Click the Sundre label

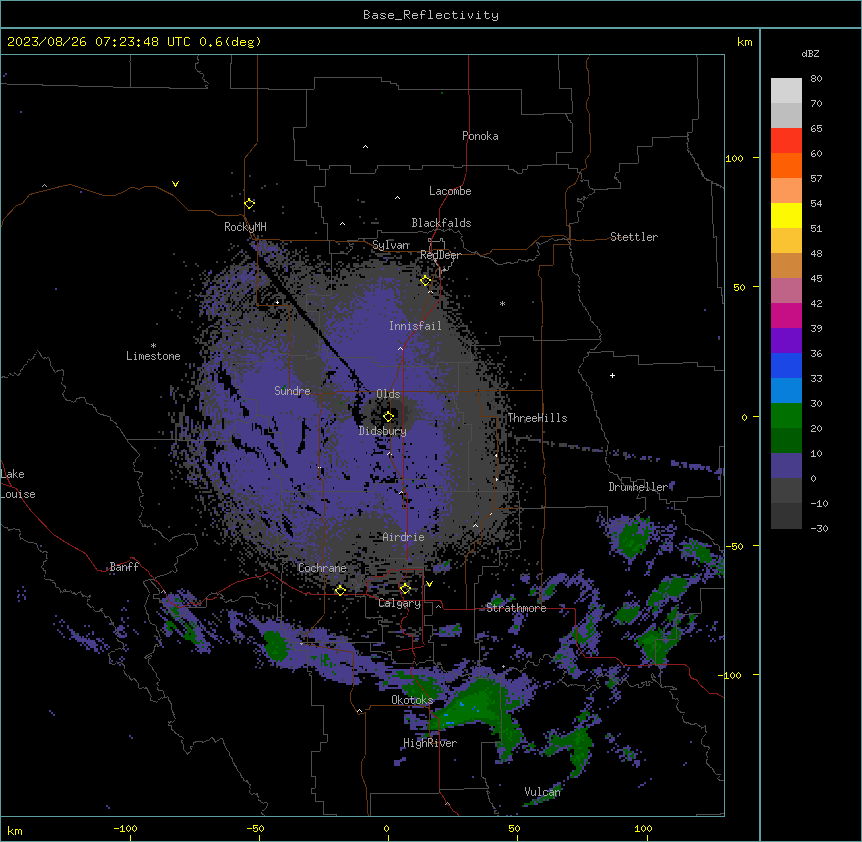pos(292,391)
